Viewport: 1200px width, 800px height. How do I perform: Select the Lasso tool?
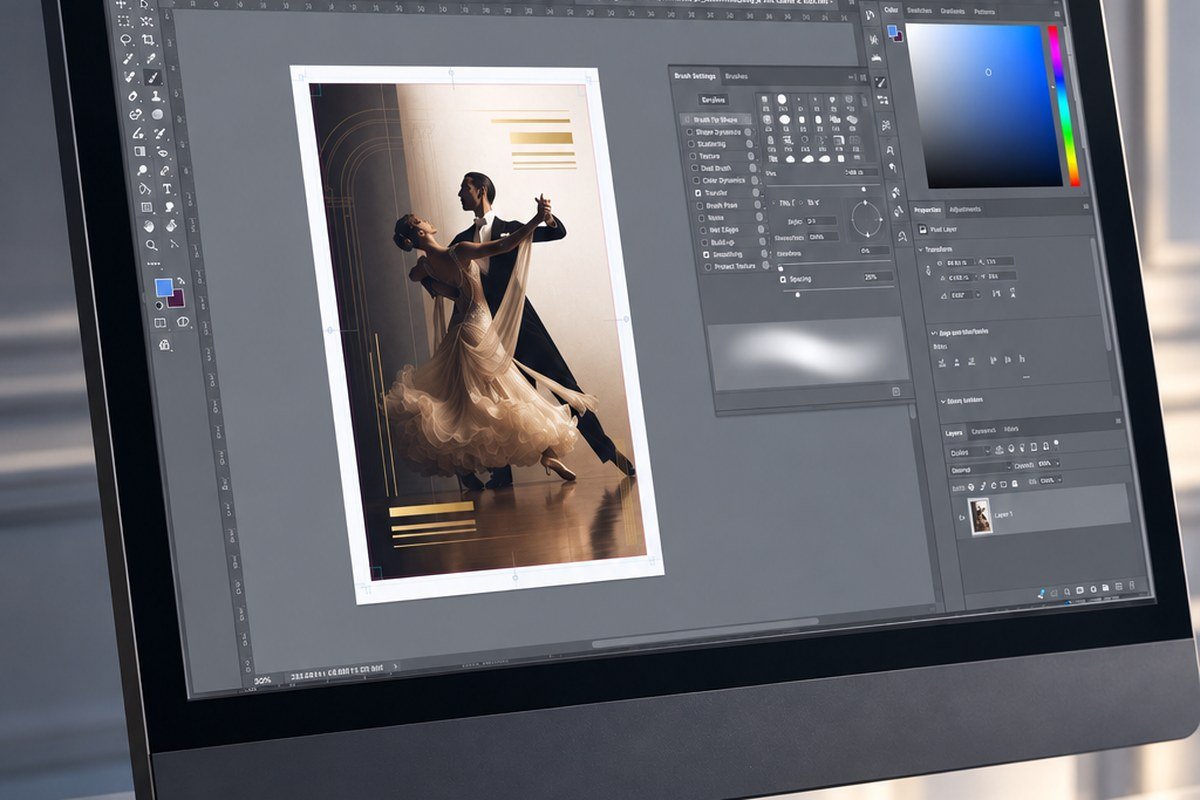click(126, 40)
